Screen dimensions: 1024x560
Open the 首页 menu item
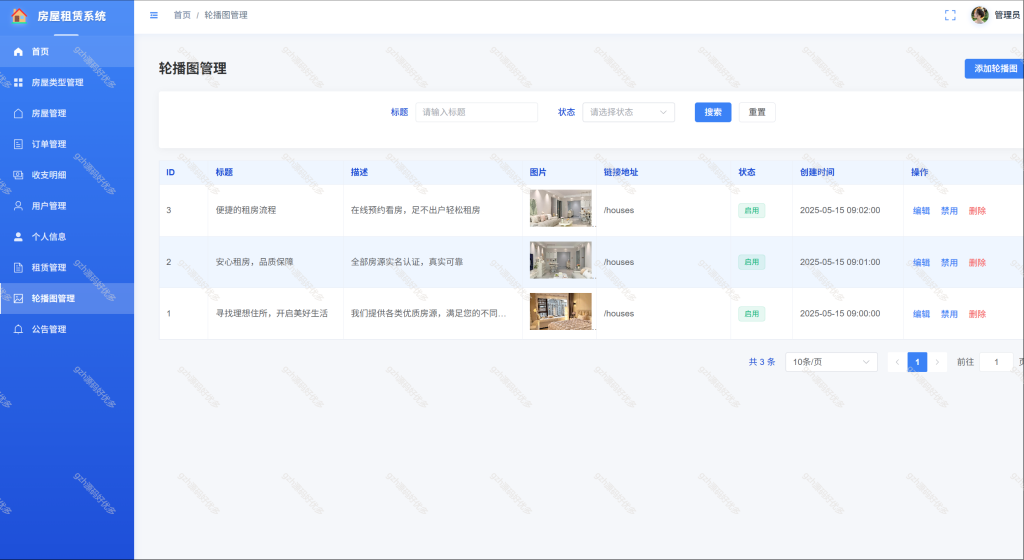67,52
